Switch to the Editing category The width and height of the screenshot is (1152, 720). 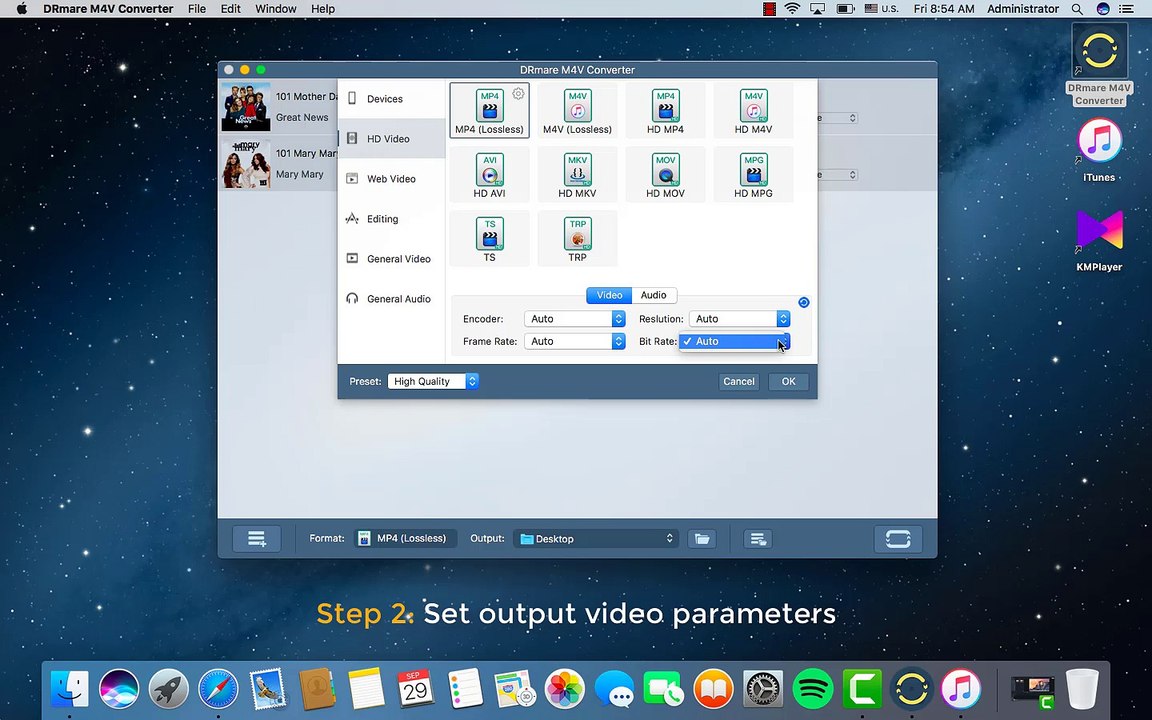[x=391, y=218]
